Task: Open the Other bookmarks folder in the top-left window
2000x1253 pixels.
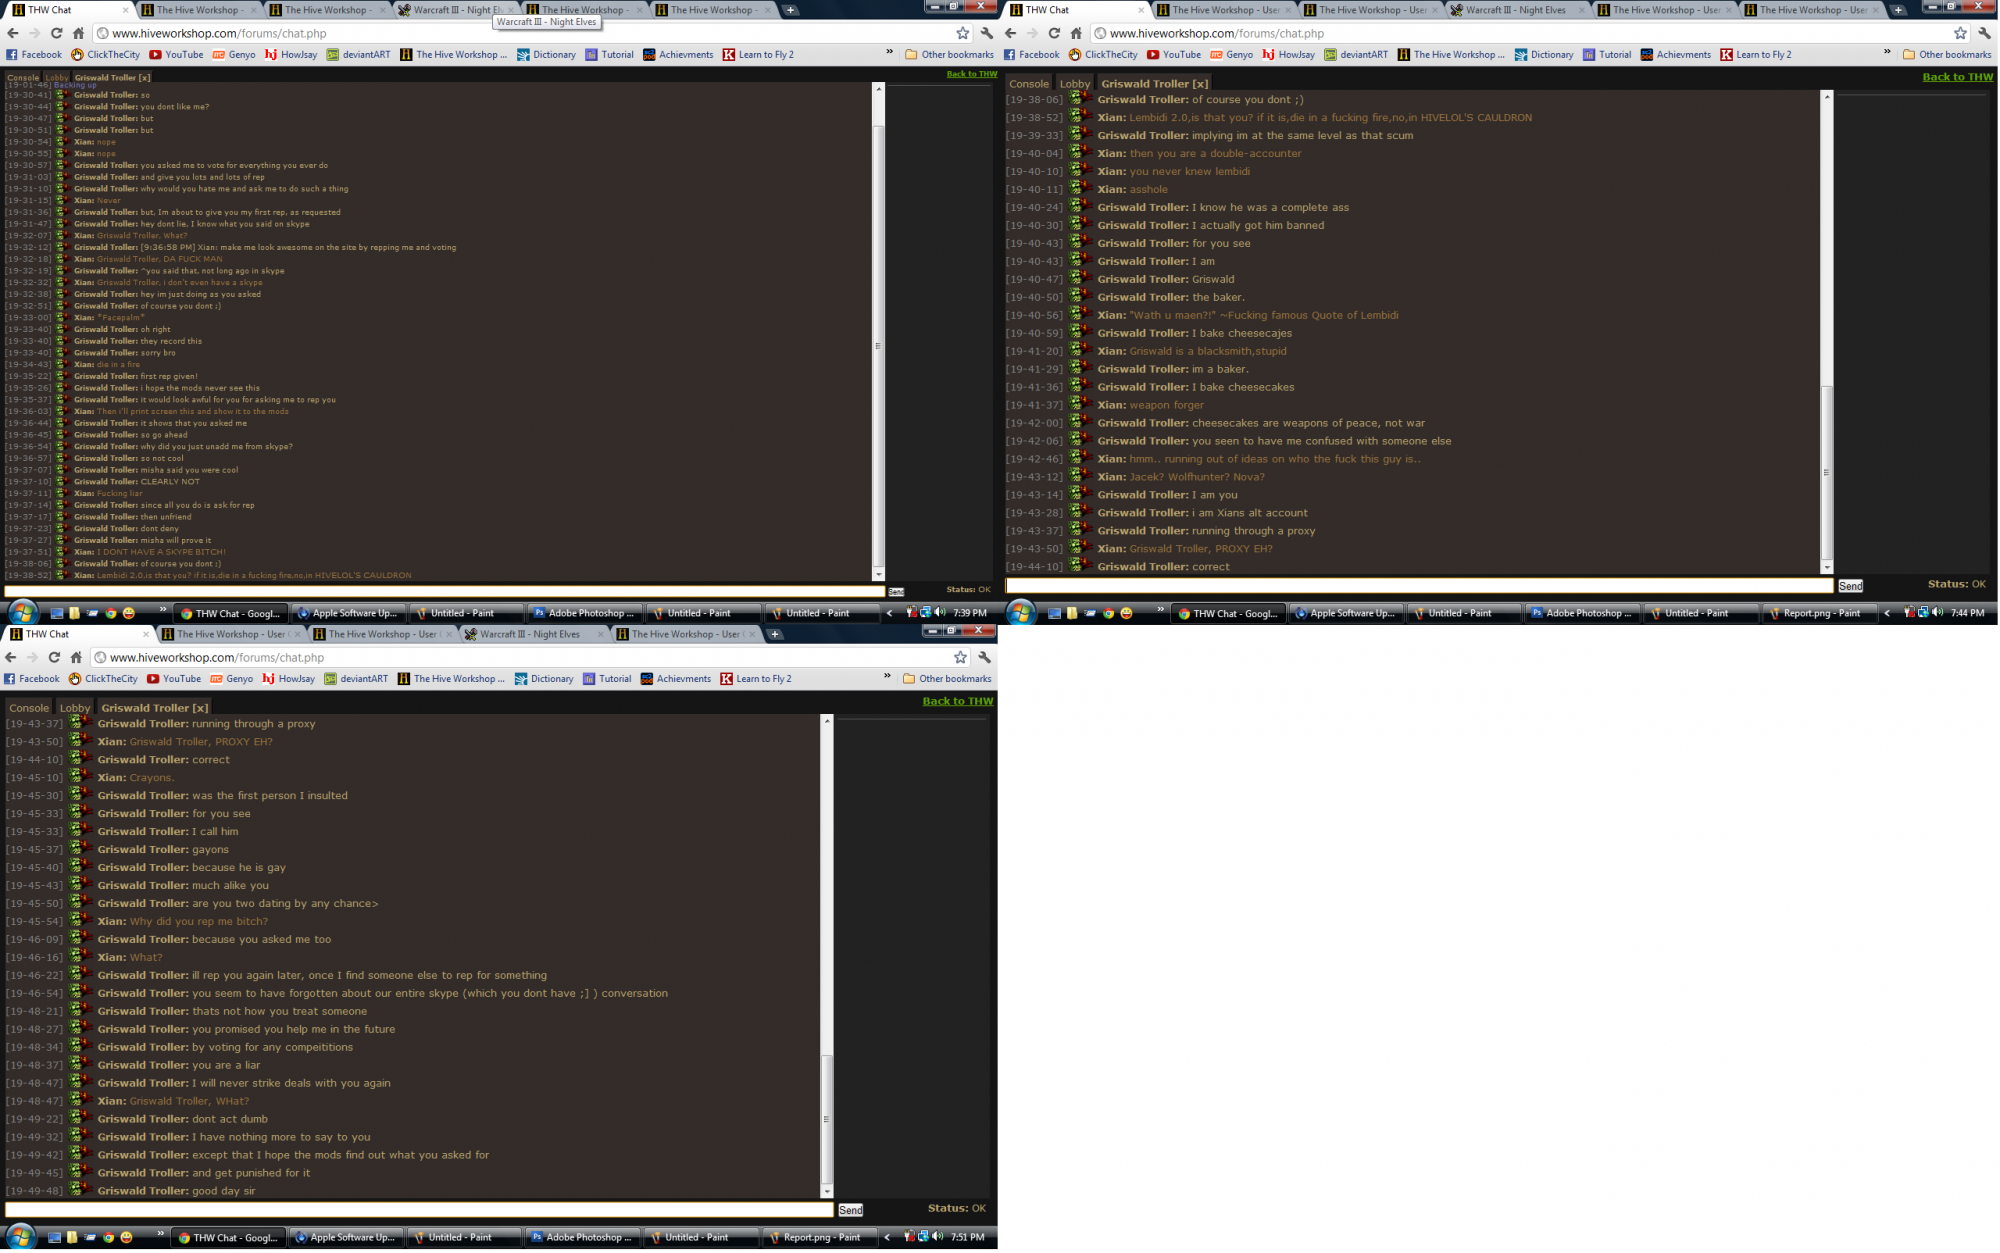Action: click(x=949, y=55)
